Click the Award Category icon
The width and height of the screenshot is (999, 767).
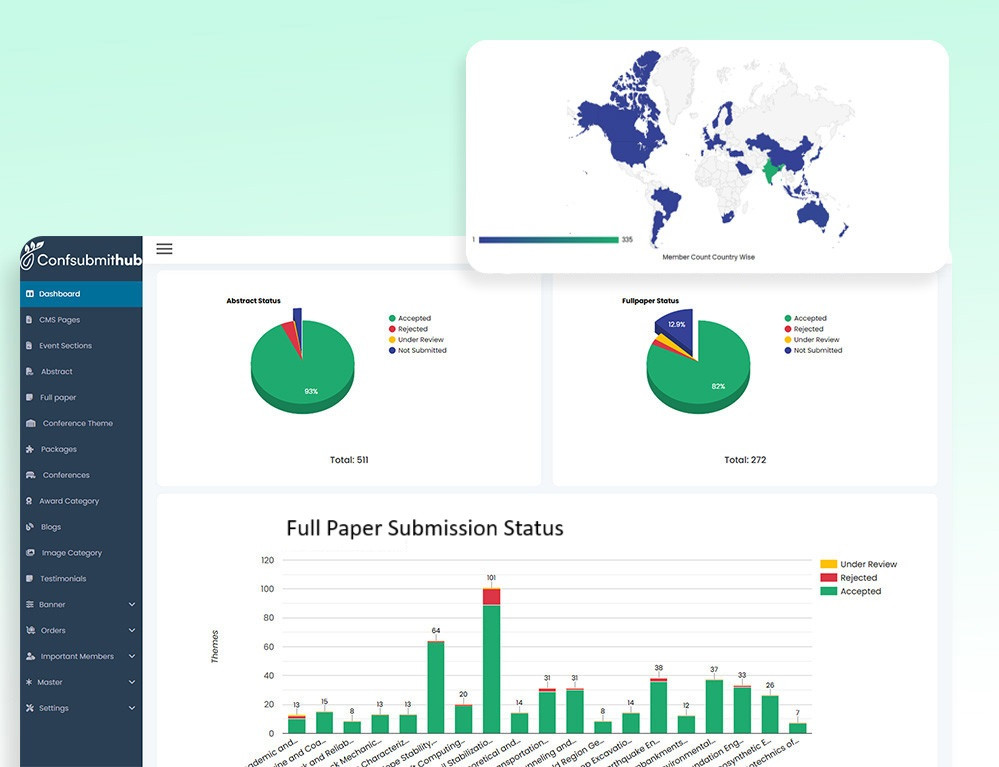click(x=29, y=501)
